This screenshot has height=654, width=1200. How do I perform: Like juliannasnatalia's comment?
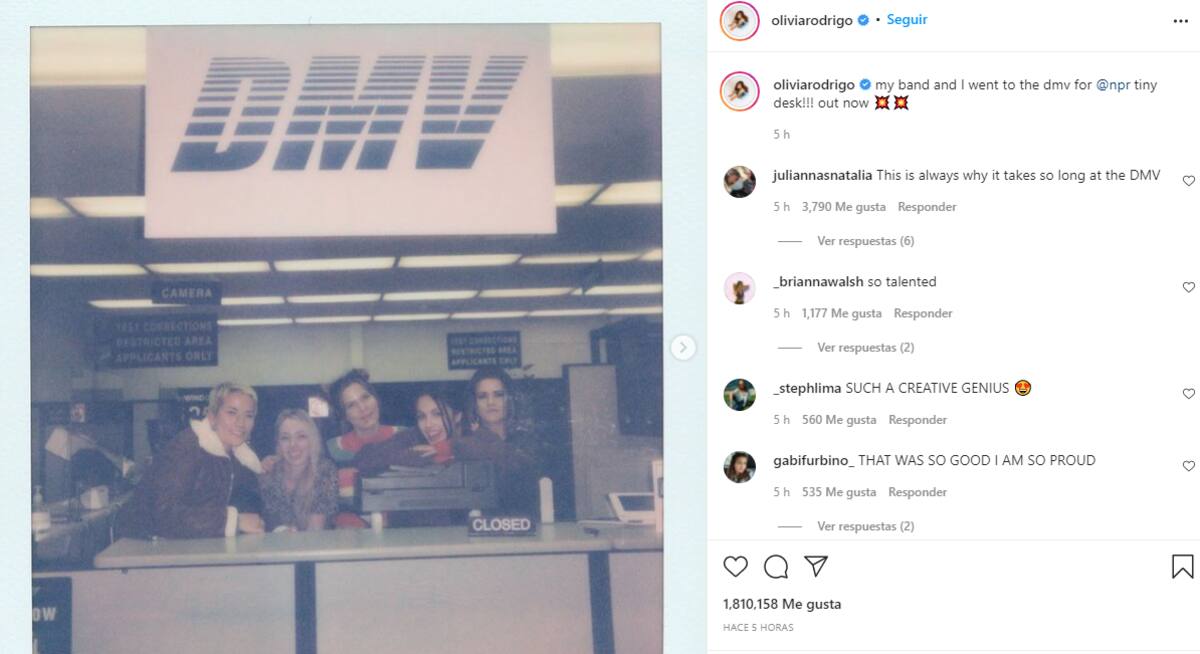pos(1189,181)
